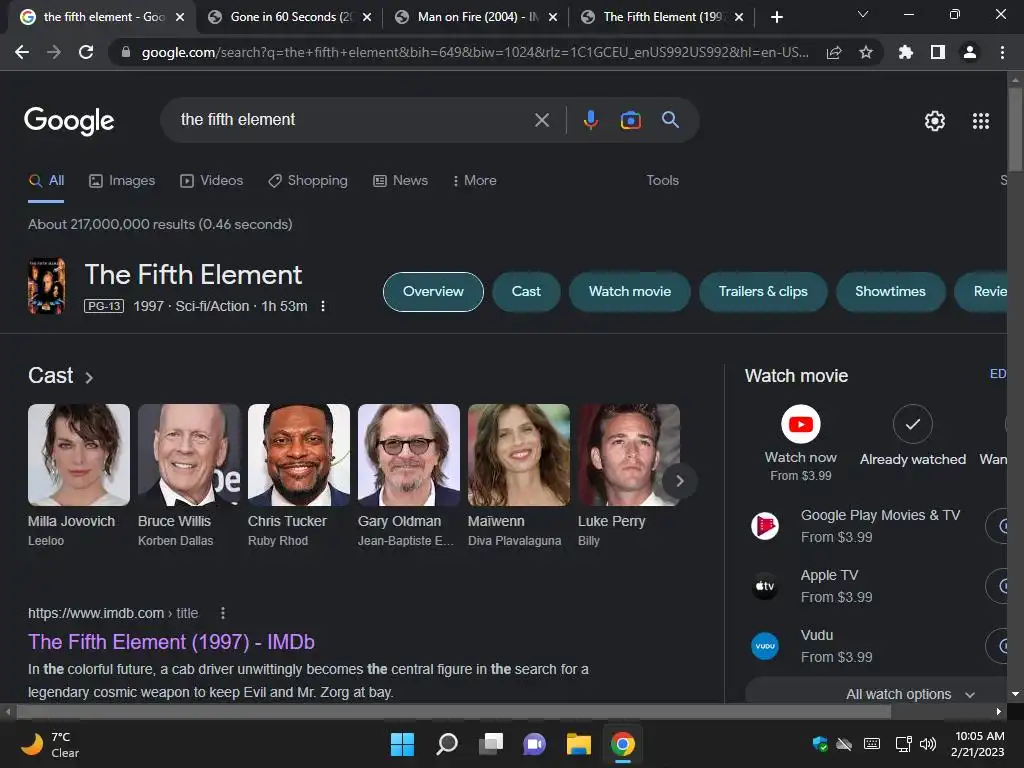Open the More search filters menu
The width and height of the screenshot is (1024, 768).
[474, 181]
